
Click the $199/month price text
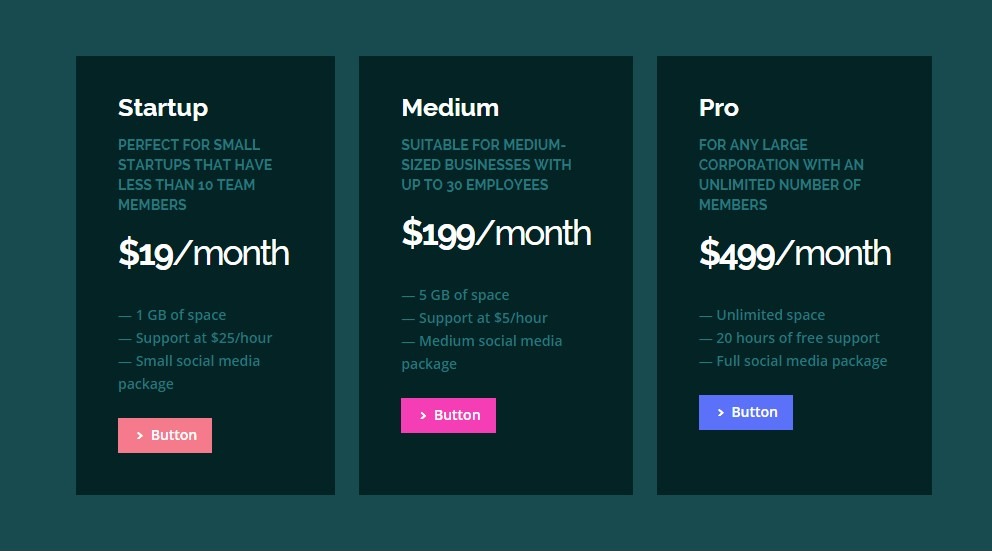tap(496, 233)
